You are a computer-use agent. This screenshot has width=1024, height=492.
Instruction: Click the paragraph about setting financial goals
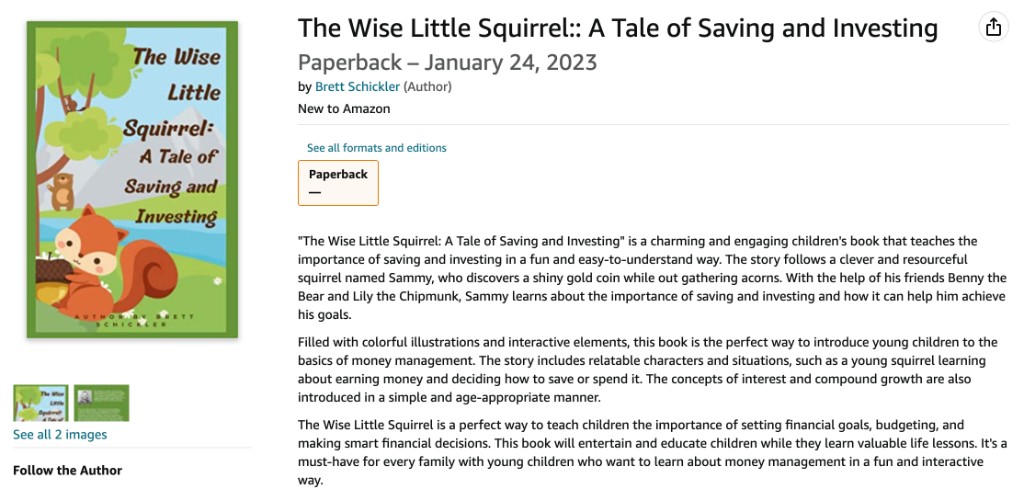[650, 452]
